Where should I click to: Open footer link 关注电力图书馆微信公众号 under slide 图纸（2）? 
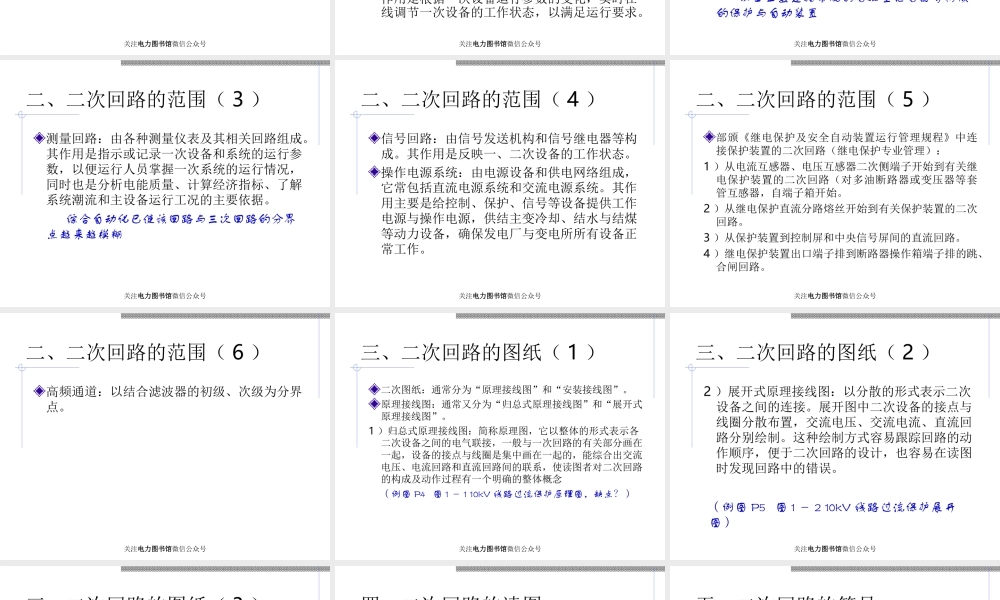(833, 548)
